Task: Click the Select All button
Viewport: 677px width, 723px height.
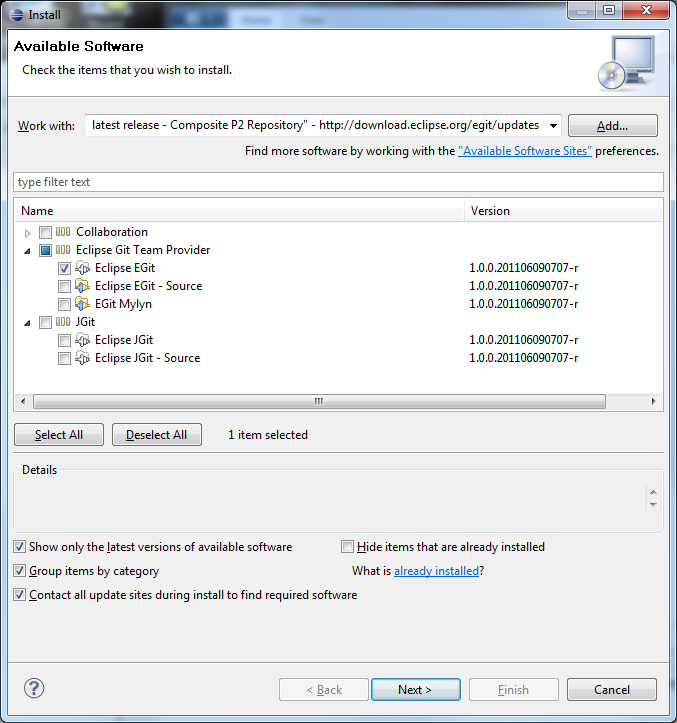Action: click(59, 435)
